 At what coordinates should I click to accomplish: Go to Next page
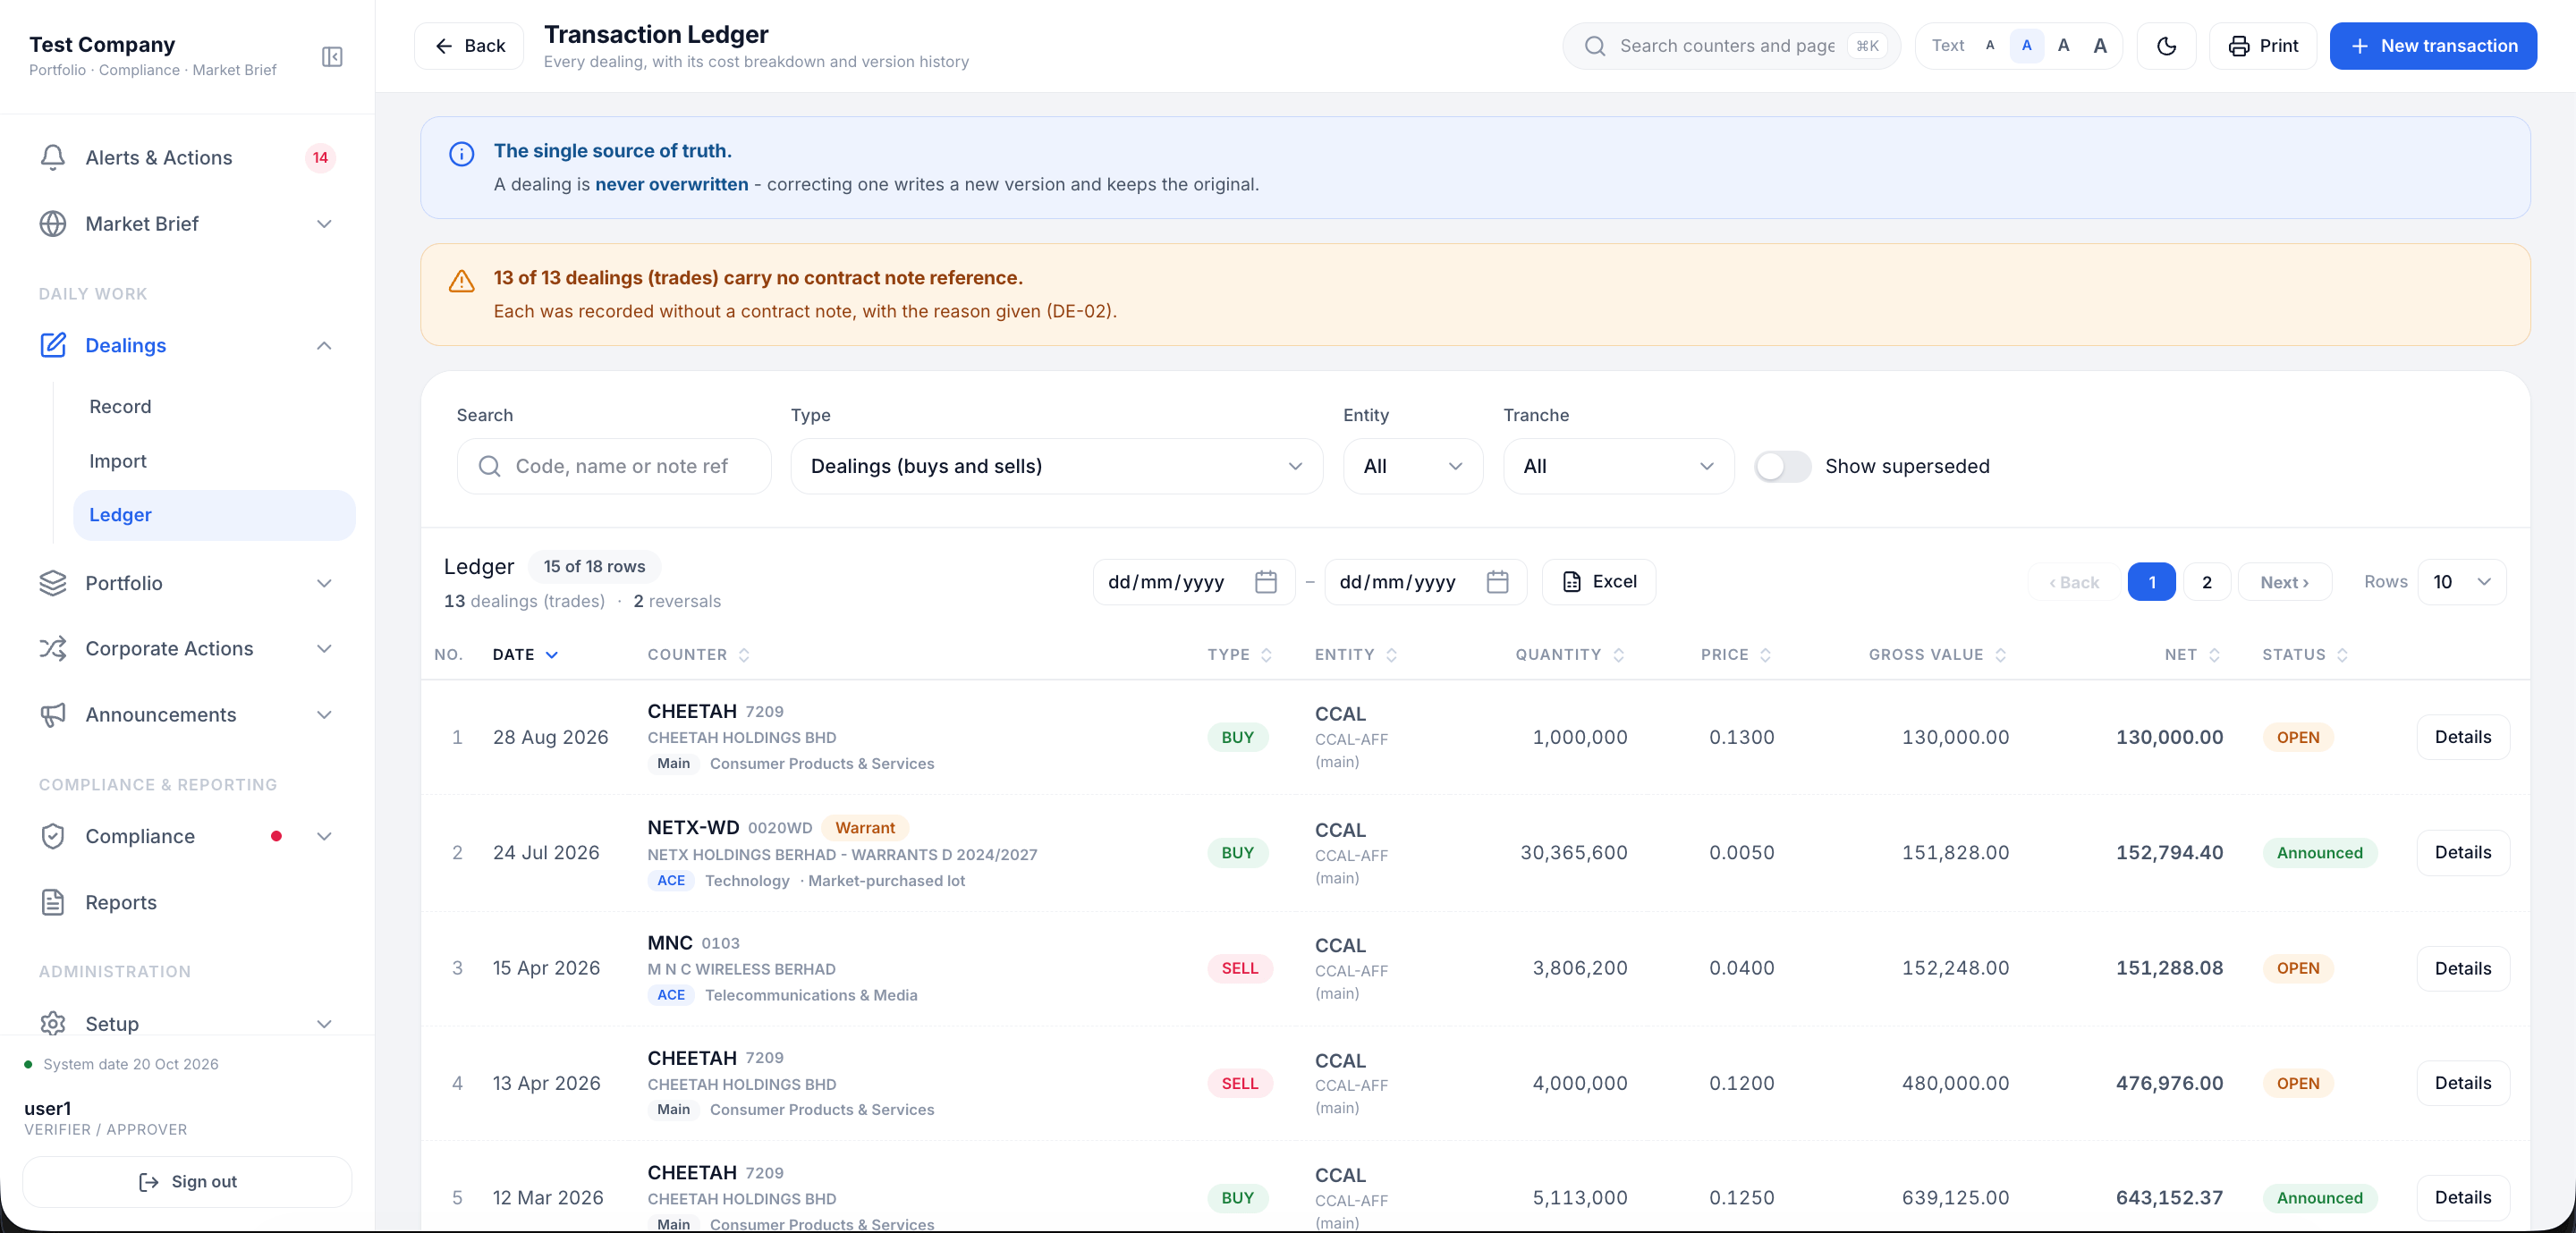point(2284,582)
